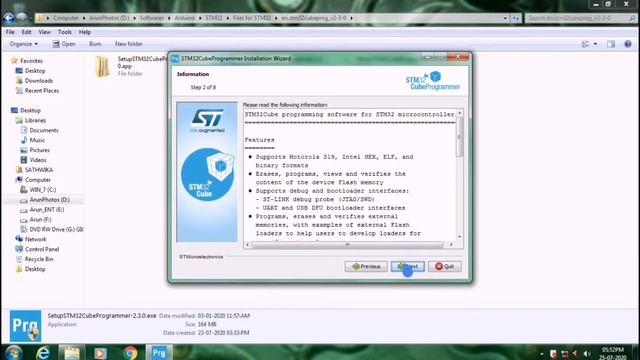Click Computer in the address breadcrumb
Screen dimensions: 640x360
(66, 18)
